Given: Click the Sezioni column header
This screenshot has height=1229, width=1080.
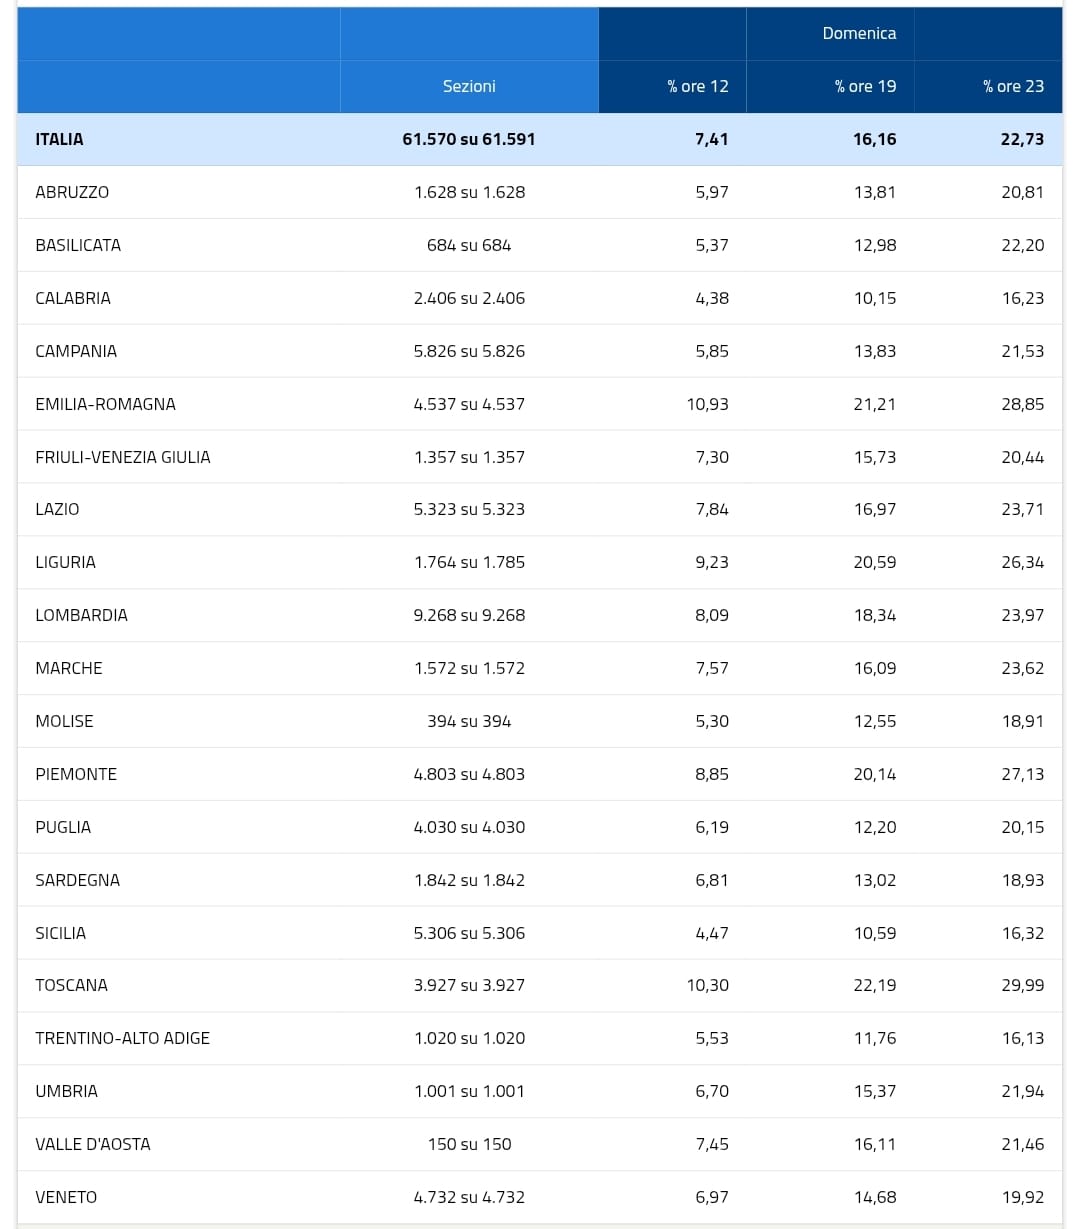Looking at the screenshot, I should click(x=469, y=86).
